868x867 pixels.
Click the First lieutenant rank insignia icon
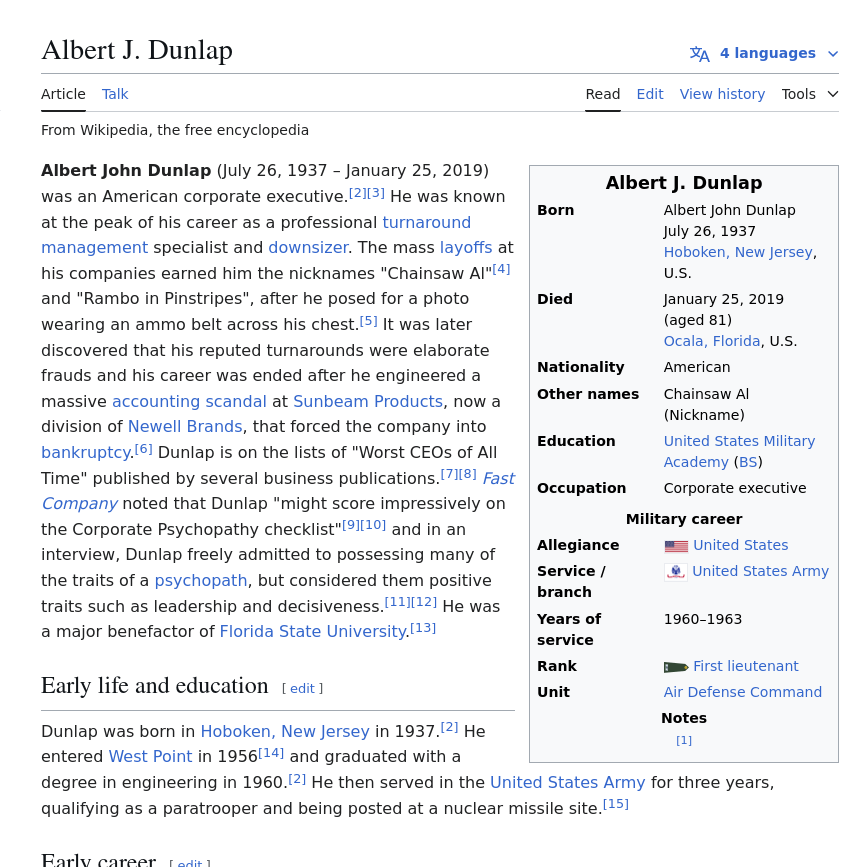tap(676, 667)
